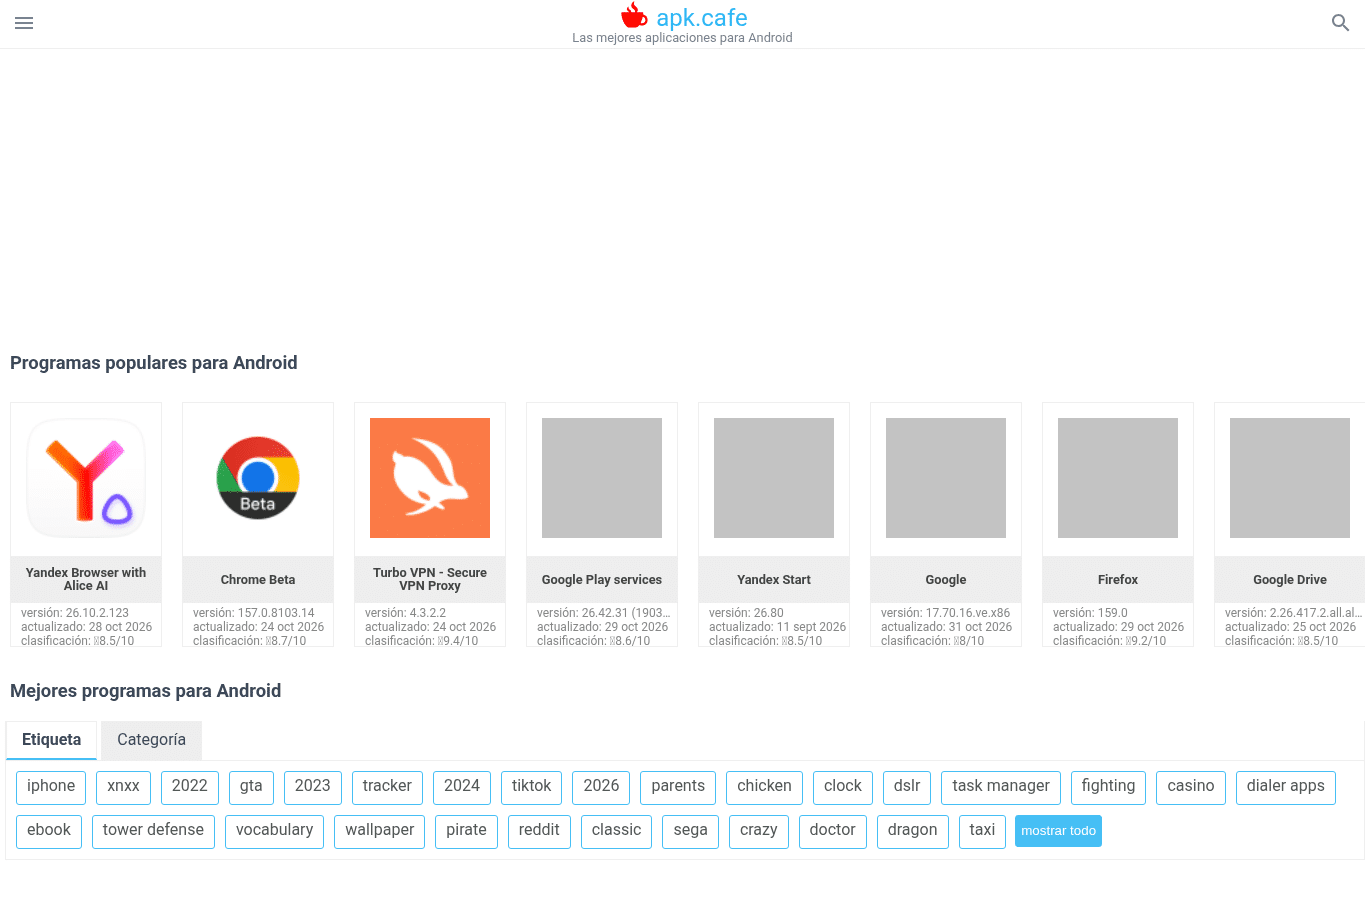Open the hamburger menu icon

coord(24,23)
